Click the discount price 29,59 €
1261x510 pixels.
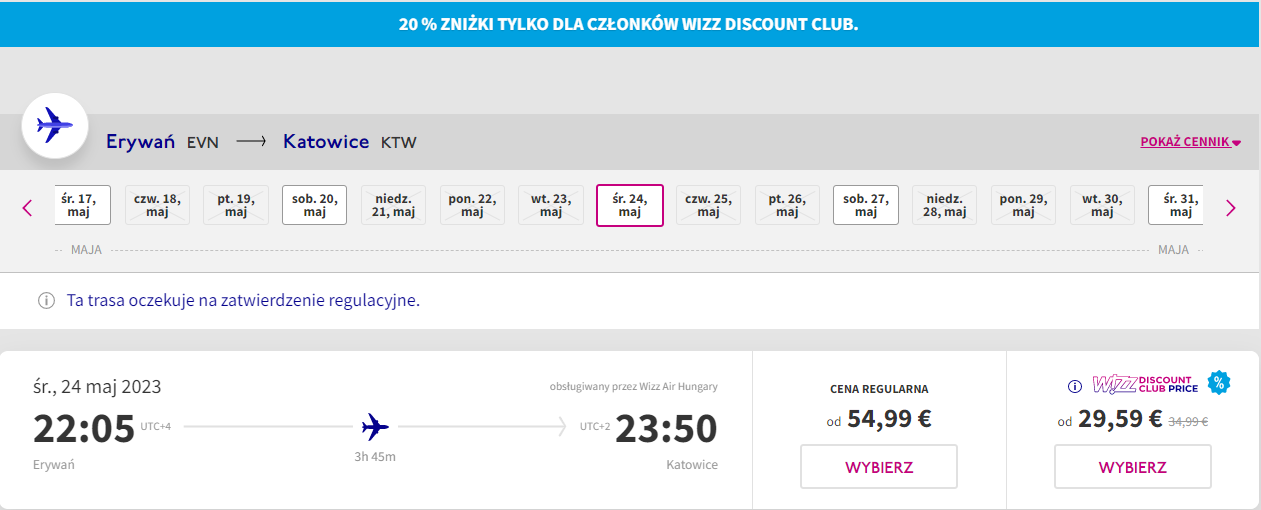tap(1120, 419)
